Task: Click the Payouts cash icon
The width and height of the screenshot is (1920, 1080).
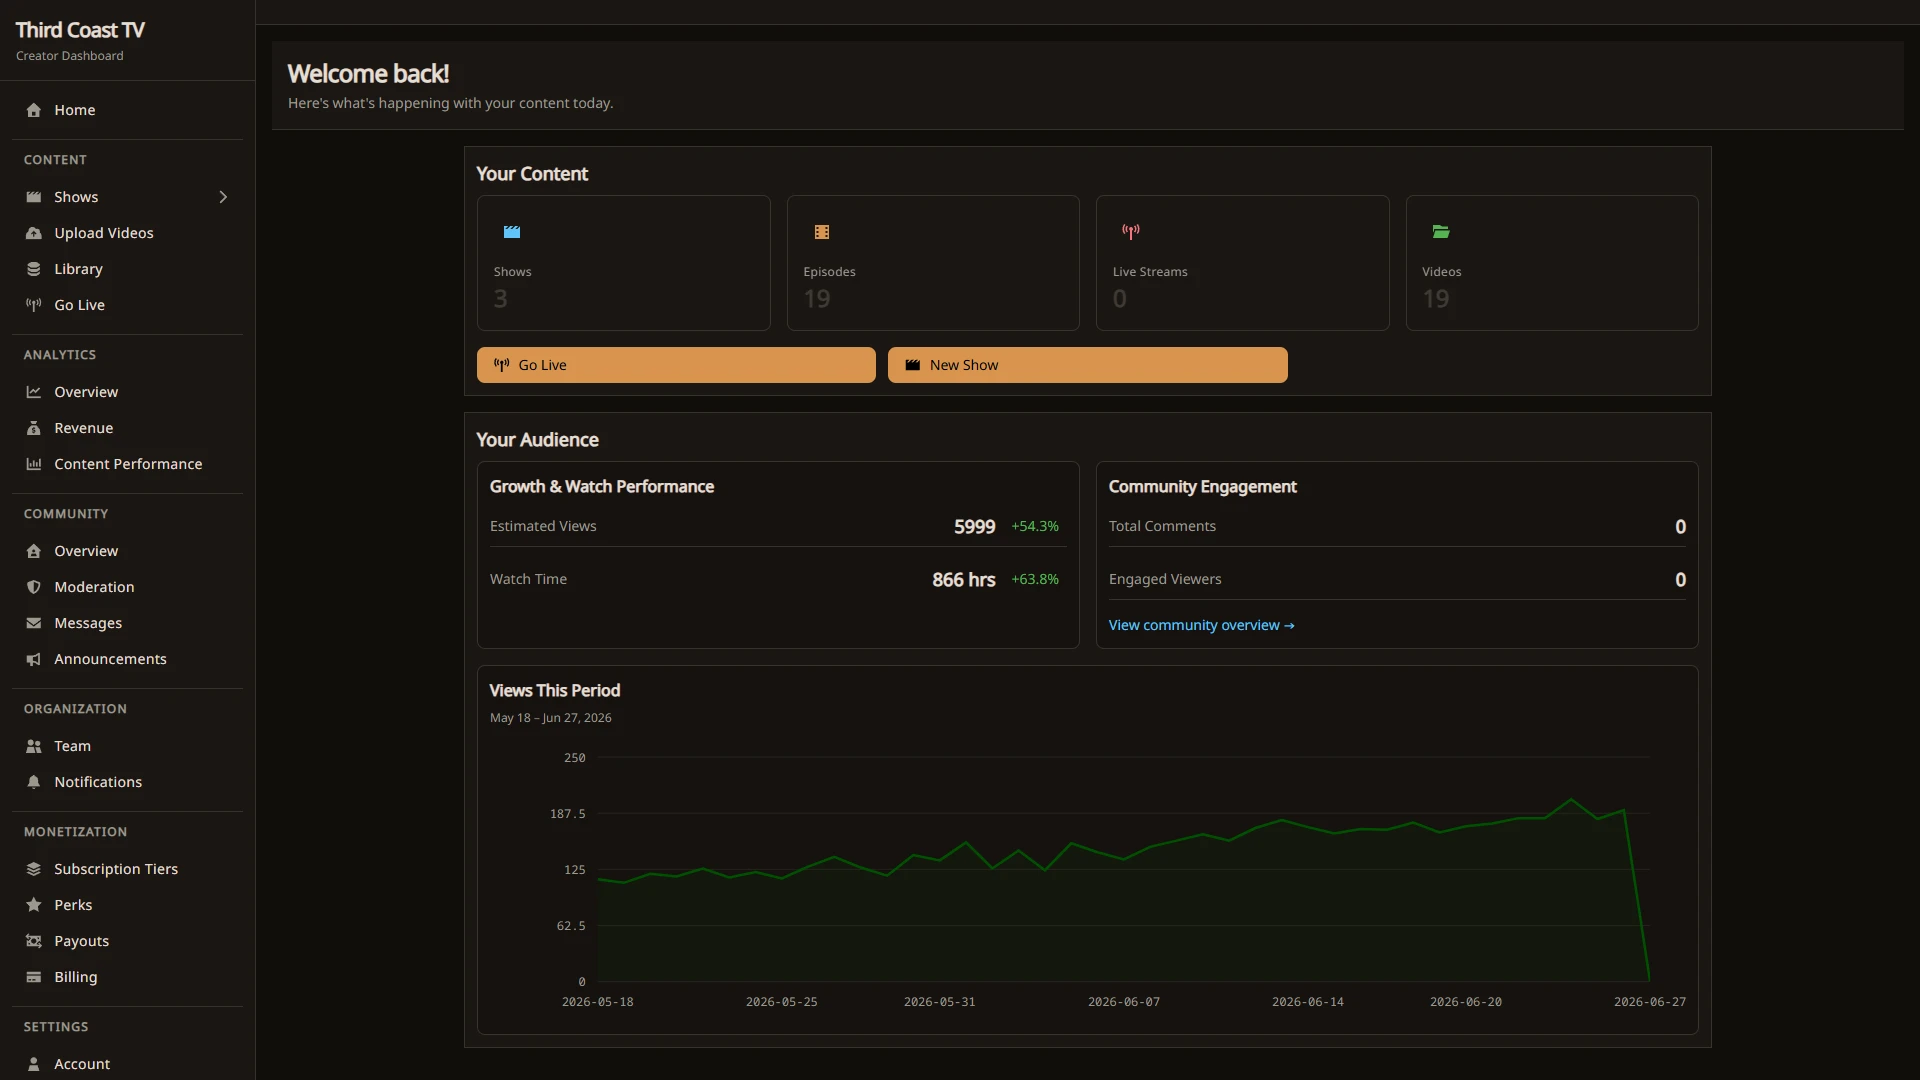Action: tap(34, 941)
